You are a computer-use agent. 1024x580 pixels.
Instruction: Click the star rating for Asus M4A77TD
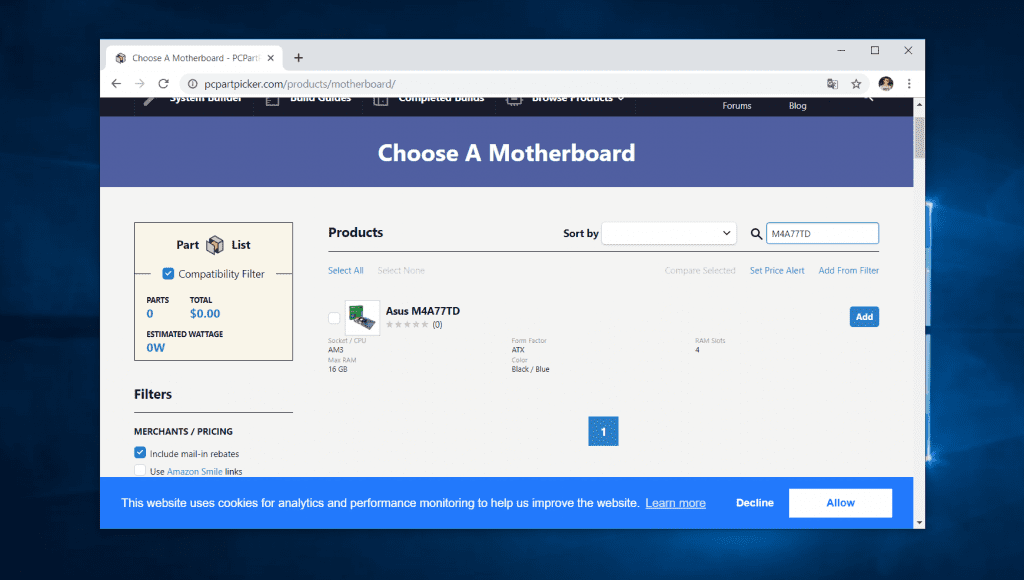407,325
